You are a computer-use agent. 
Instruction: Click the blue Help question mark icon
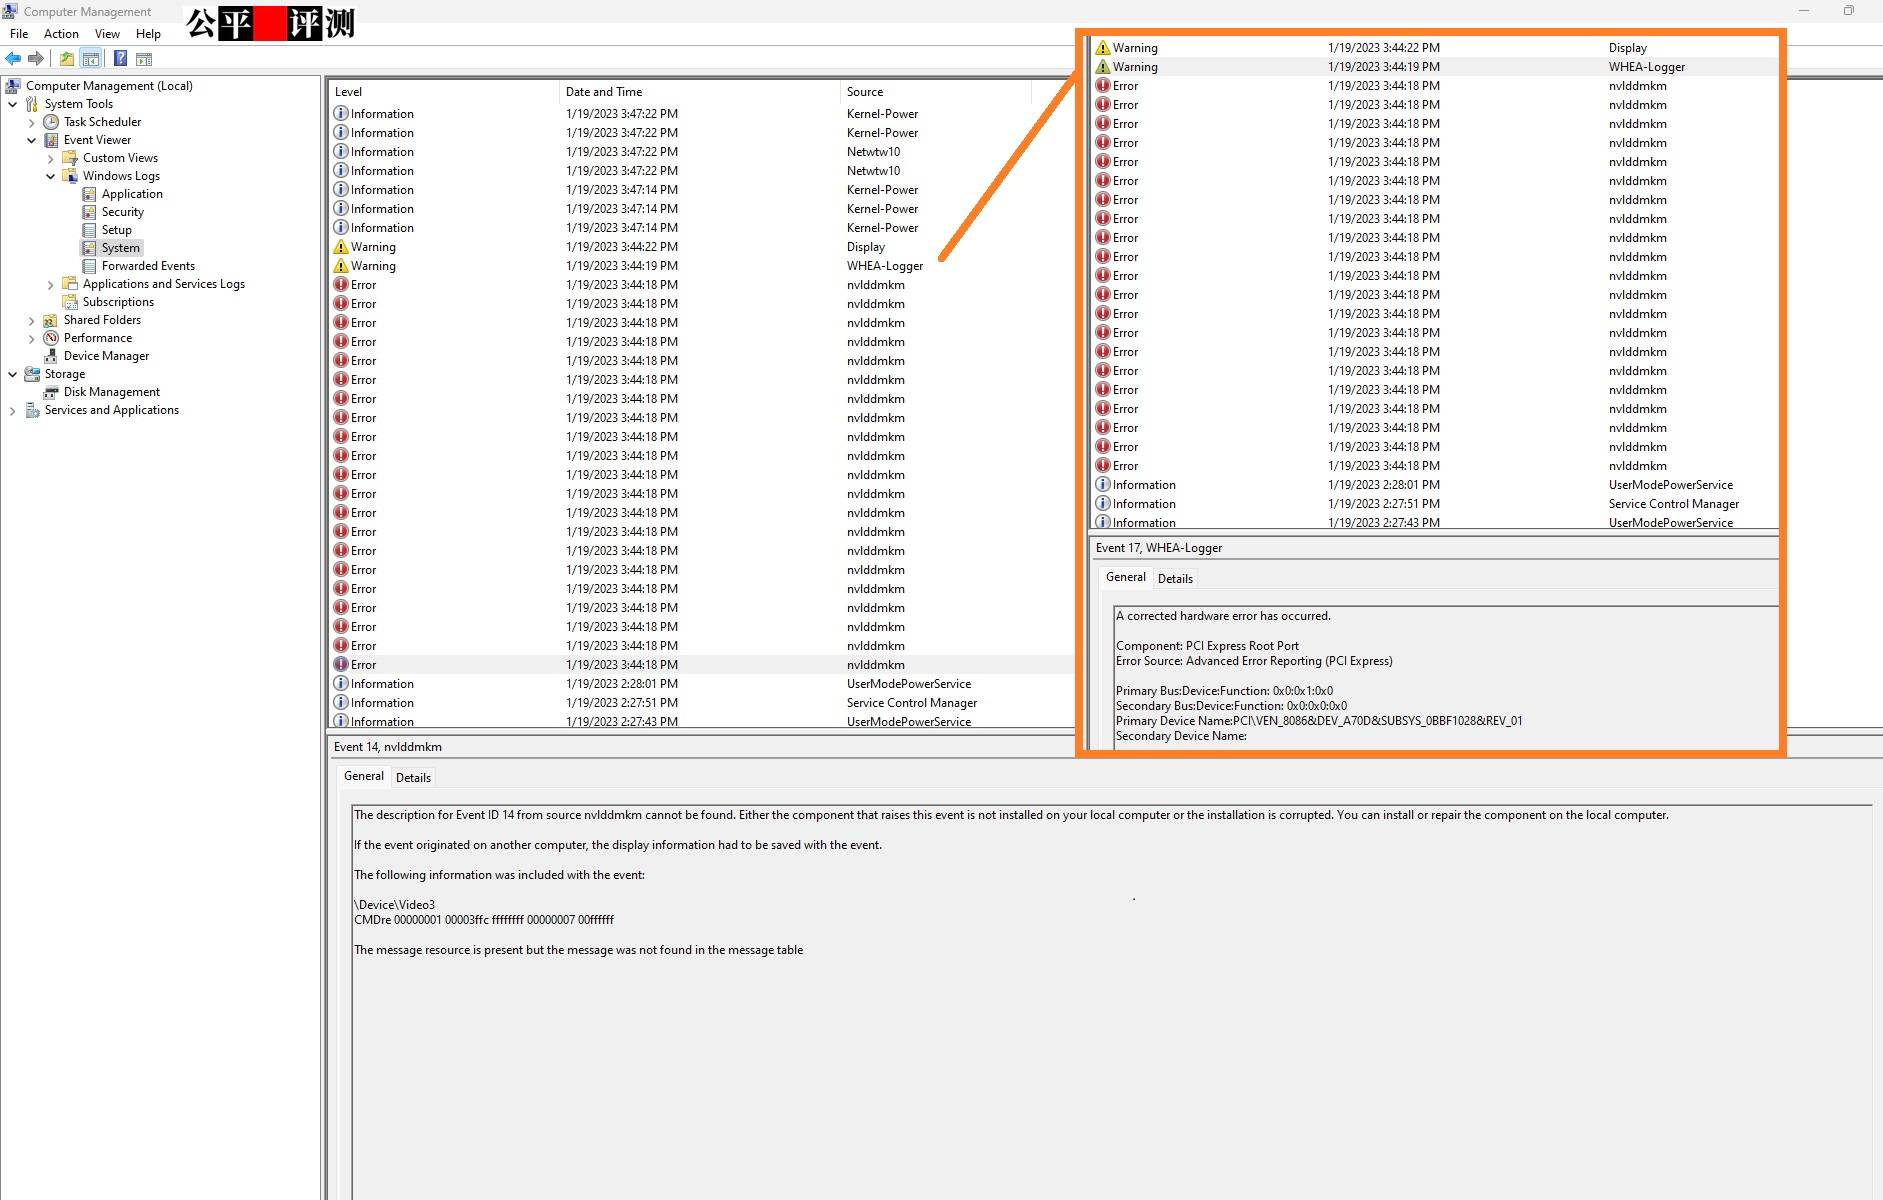(120, 59)
